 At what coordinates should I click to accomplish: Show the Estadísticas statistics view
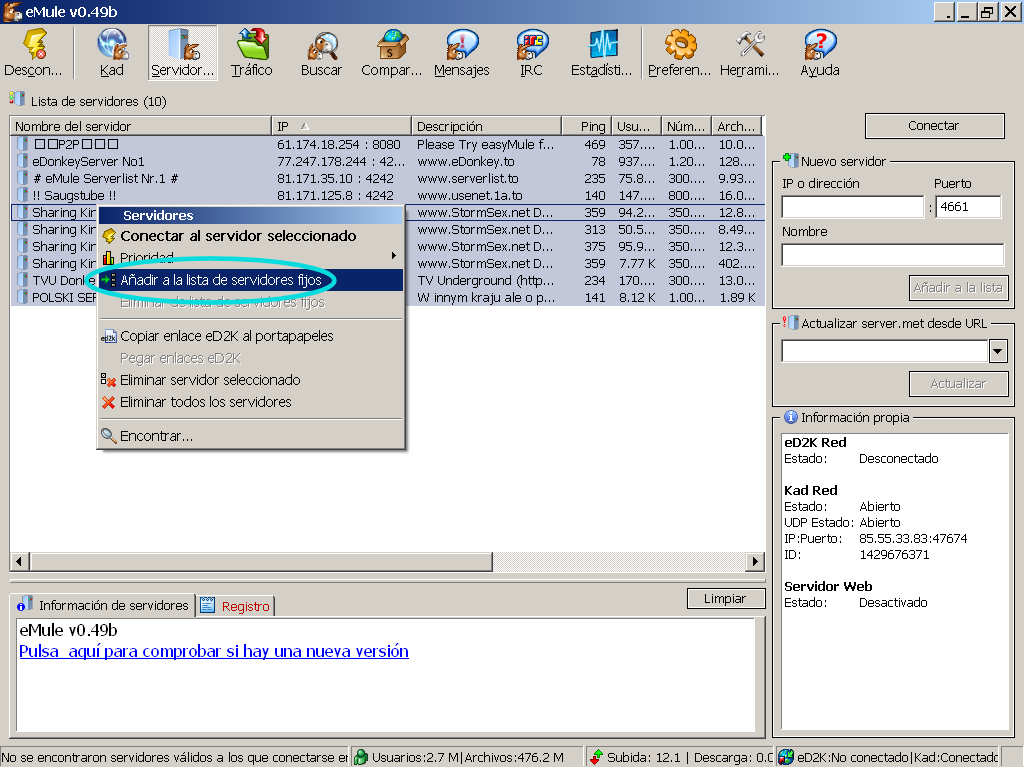pyautogui.click(x=601, y=52)
